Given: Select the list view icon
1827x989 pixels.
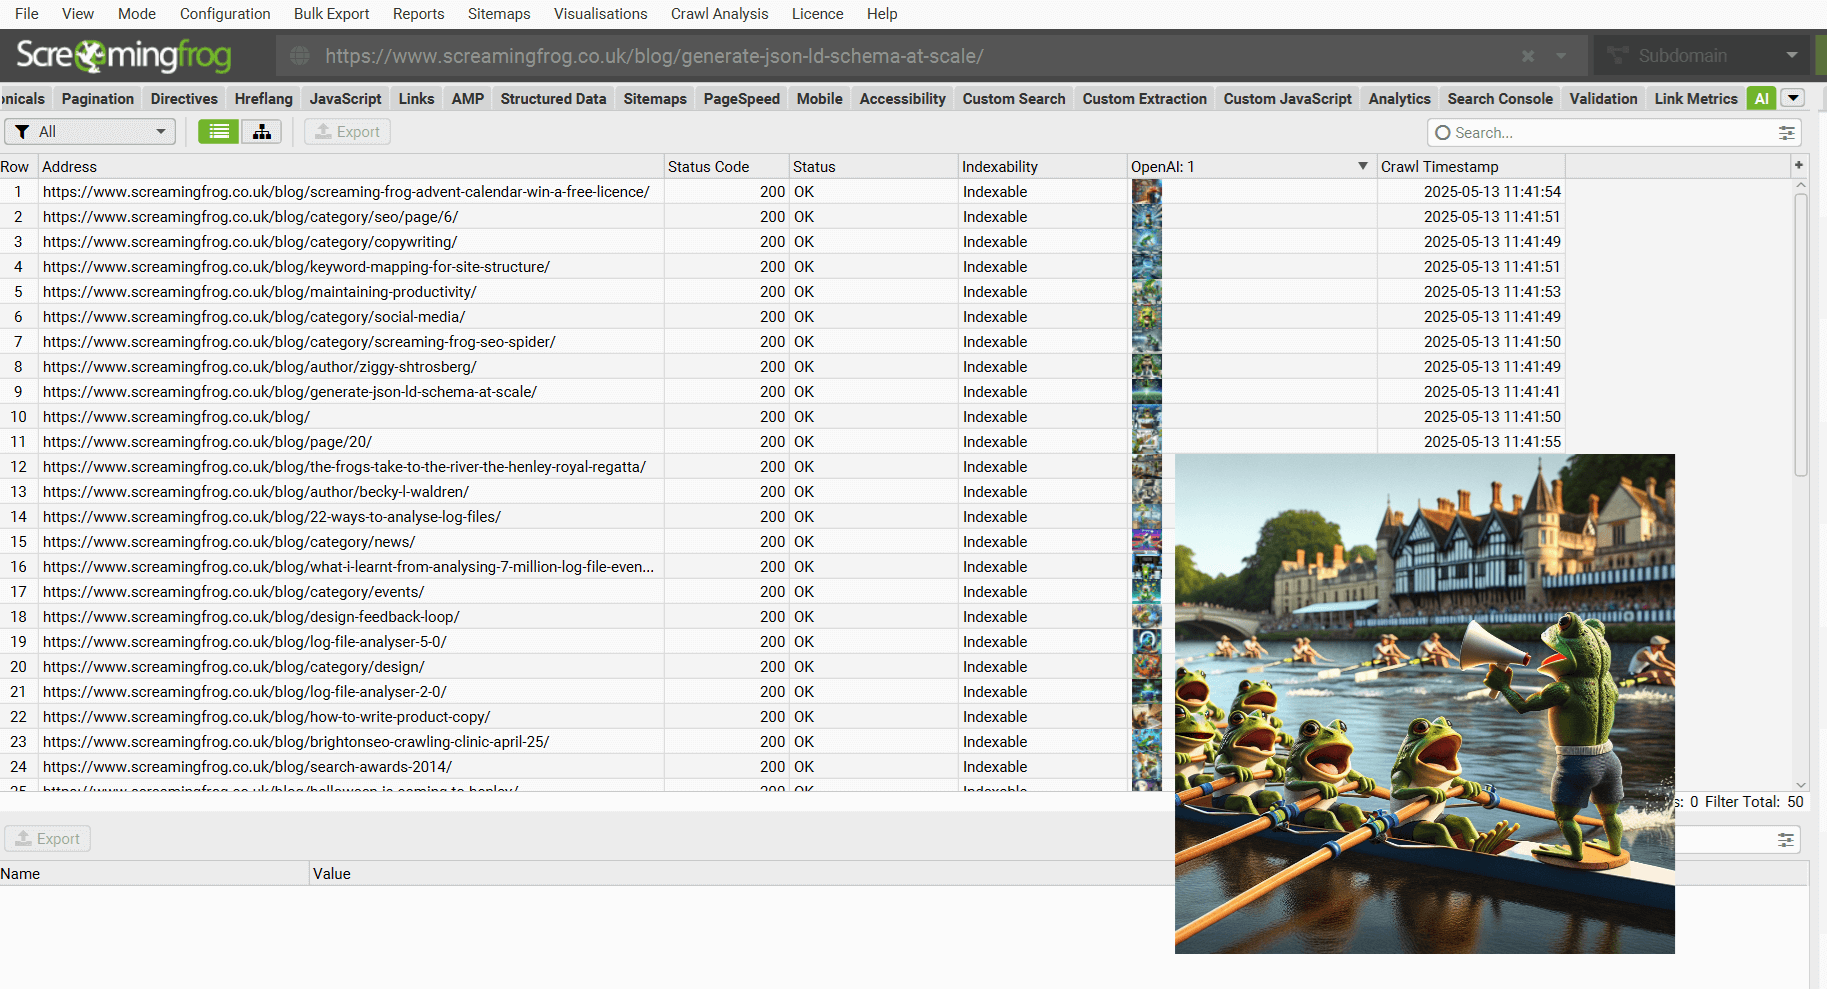Looking at the screenshot, I should [x=219, y=132].
